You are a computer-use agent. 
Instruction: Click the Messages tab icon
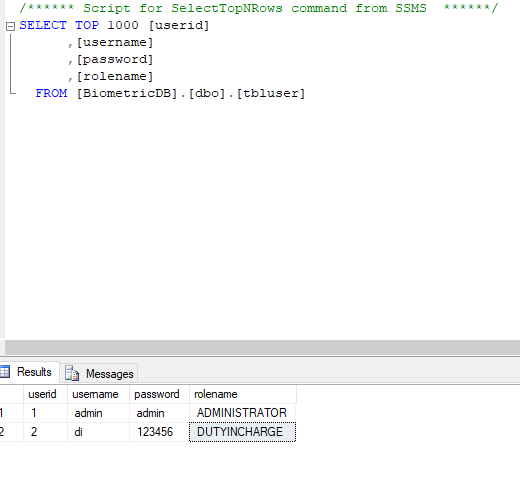pyautogui.click(x=72, y=373)
